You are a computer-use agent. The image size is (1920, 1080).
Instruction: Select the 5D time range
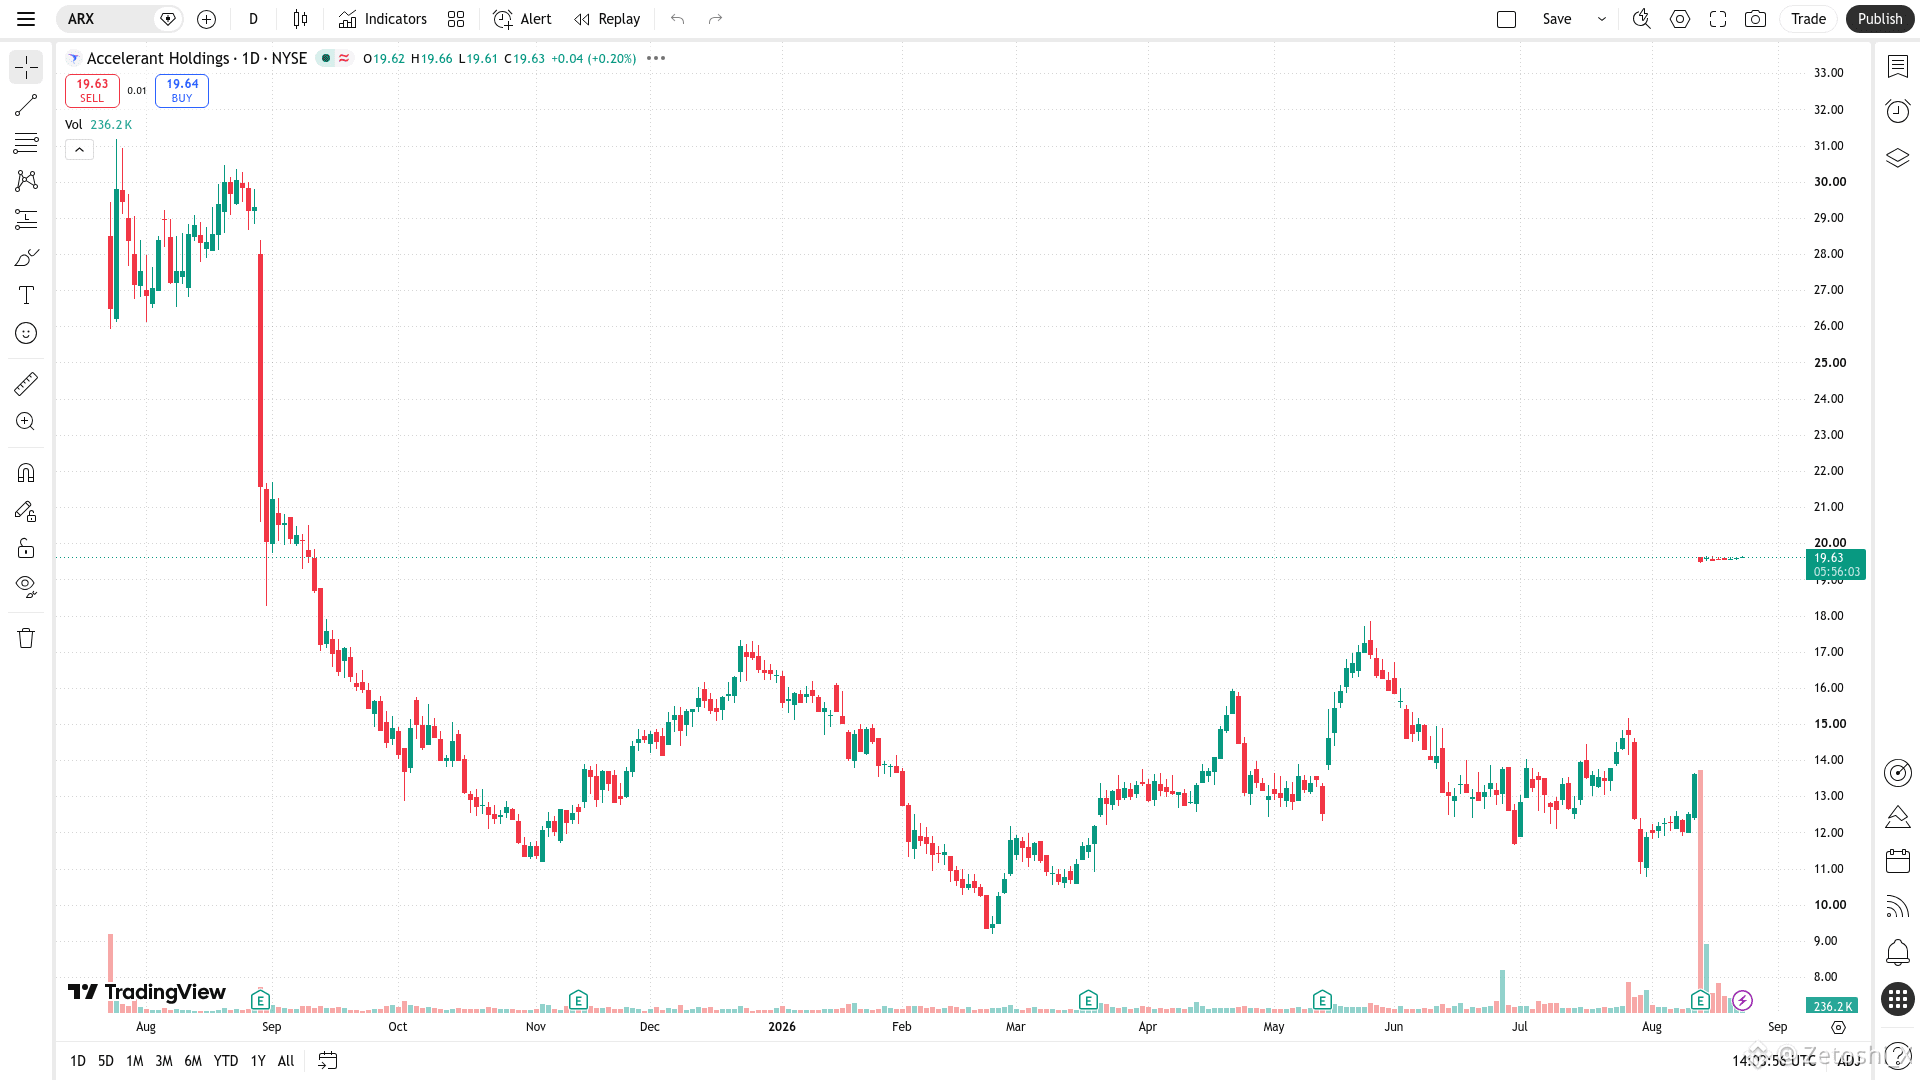[x=106, y=1061]
